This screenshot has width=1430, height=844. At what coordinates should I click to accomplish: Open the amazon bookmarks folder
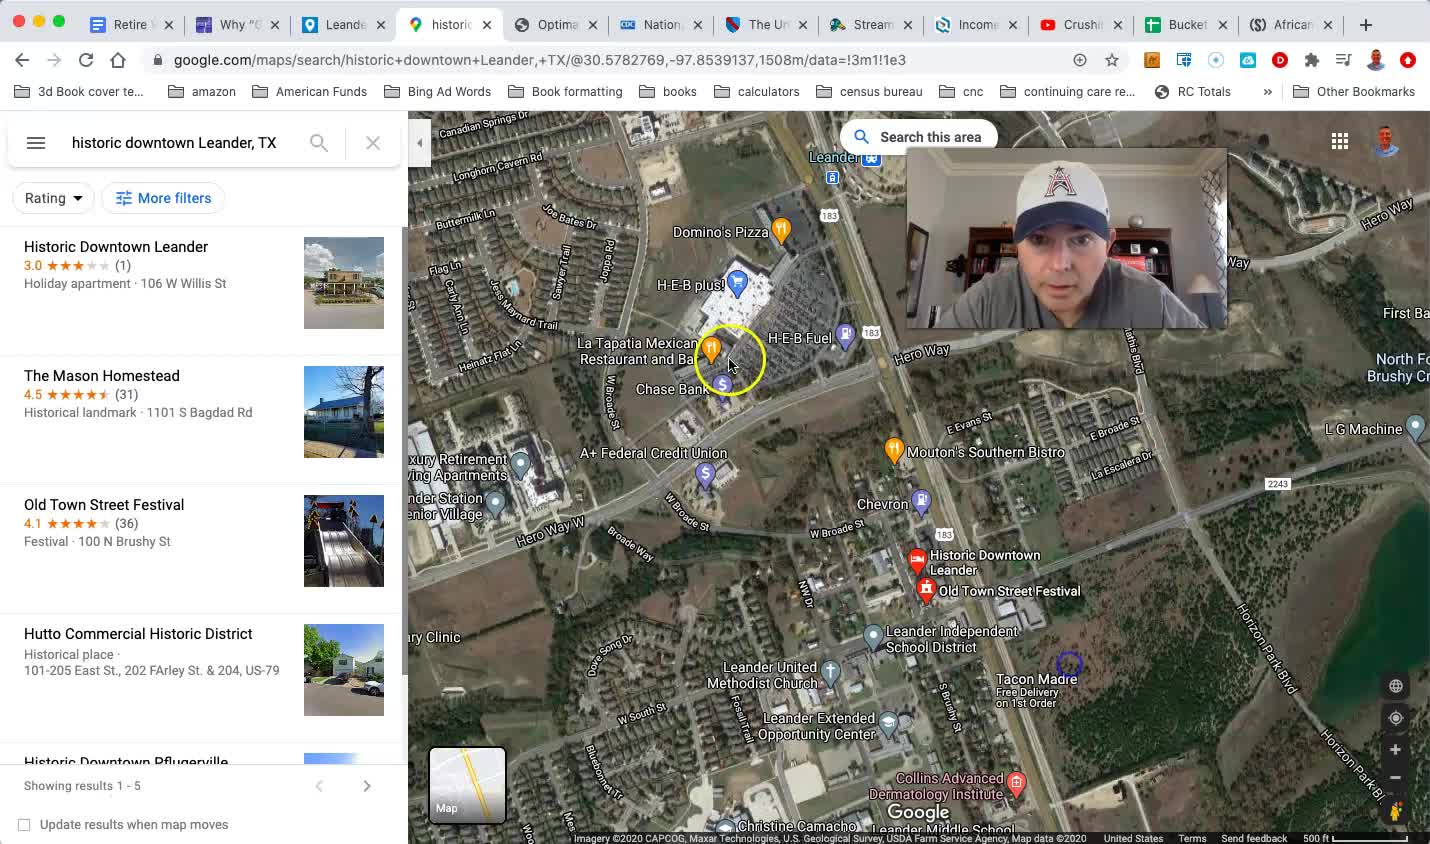202,91
